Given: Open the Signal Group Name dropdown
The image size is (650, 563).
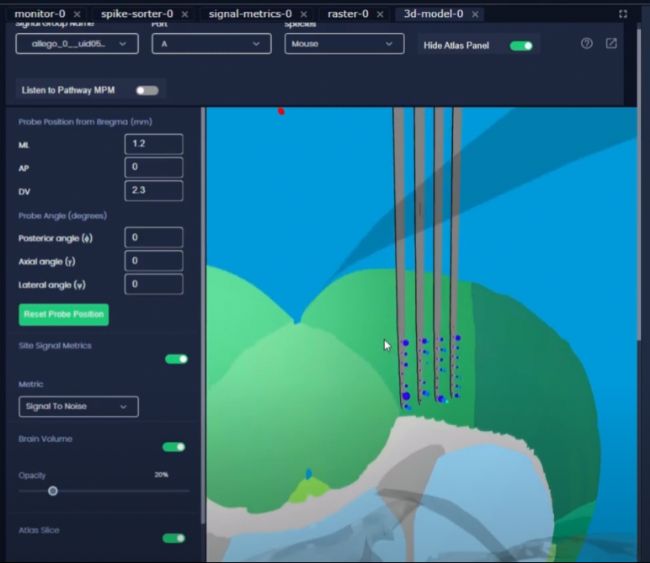Looking at the screenshot, I should [x=77, y=44].
